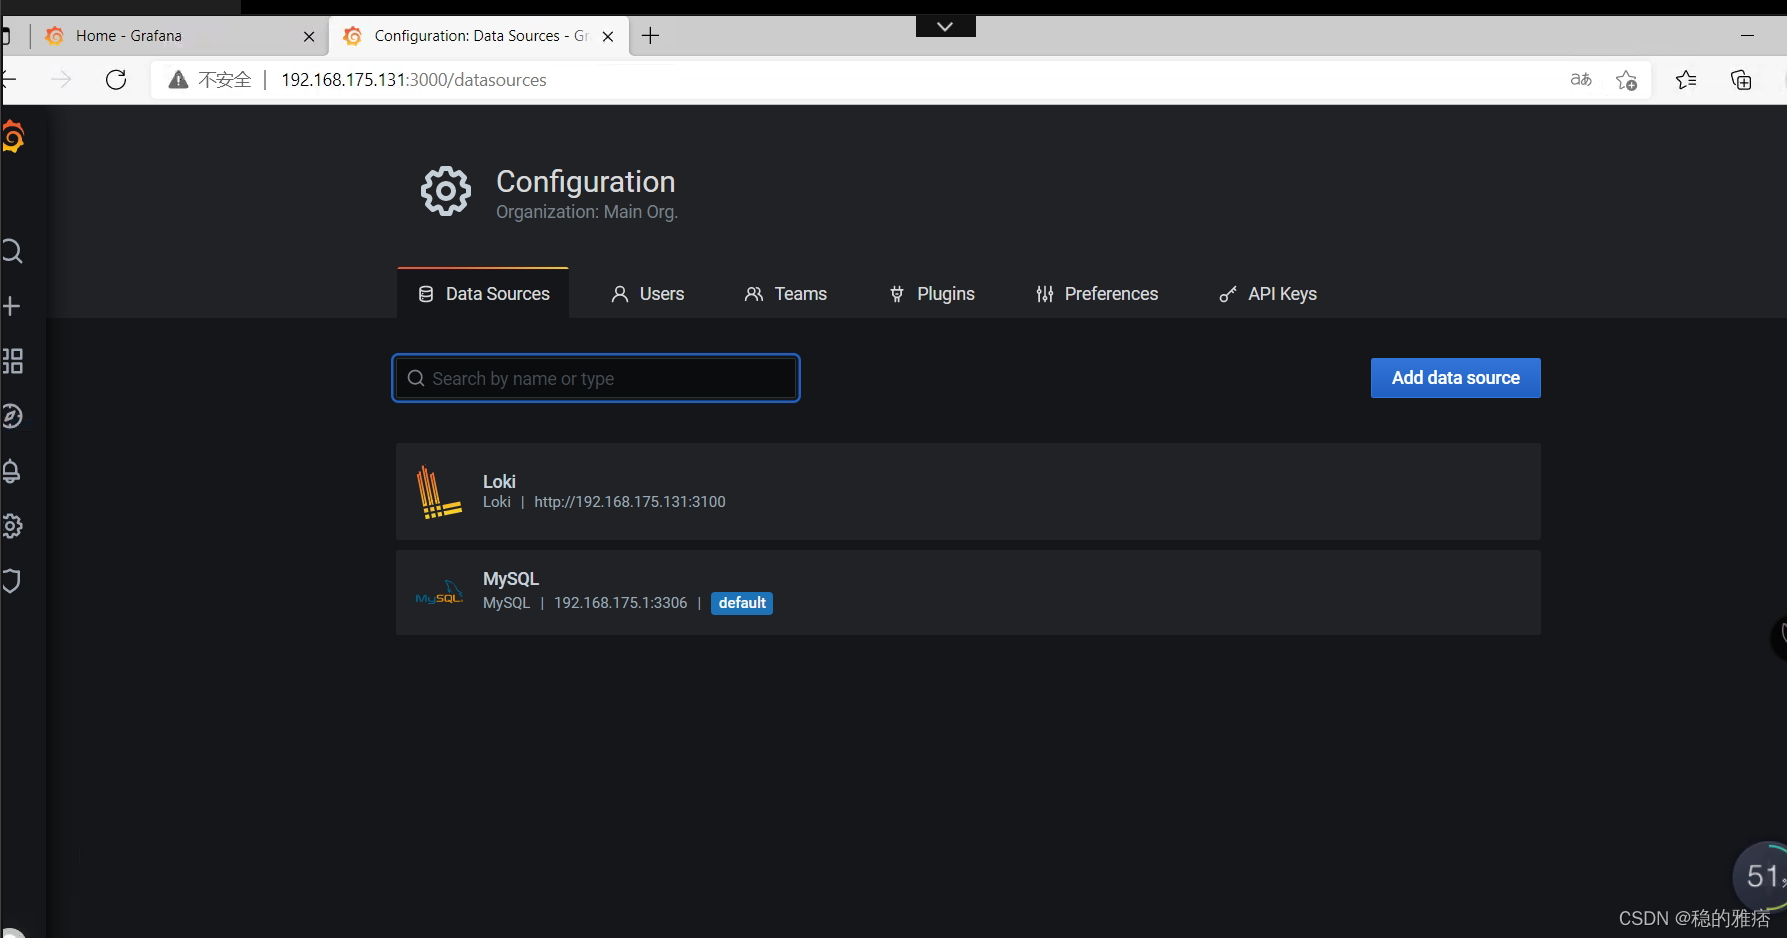Click the browser address bar URL

[x=414, y=80]
